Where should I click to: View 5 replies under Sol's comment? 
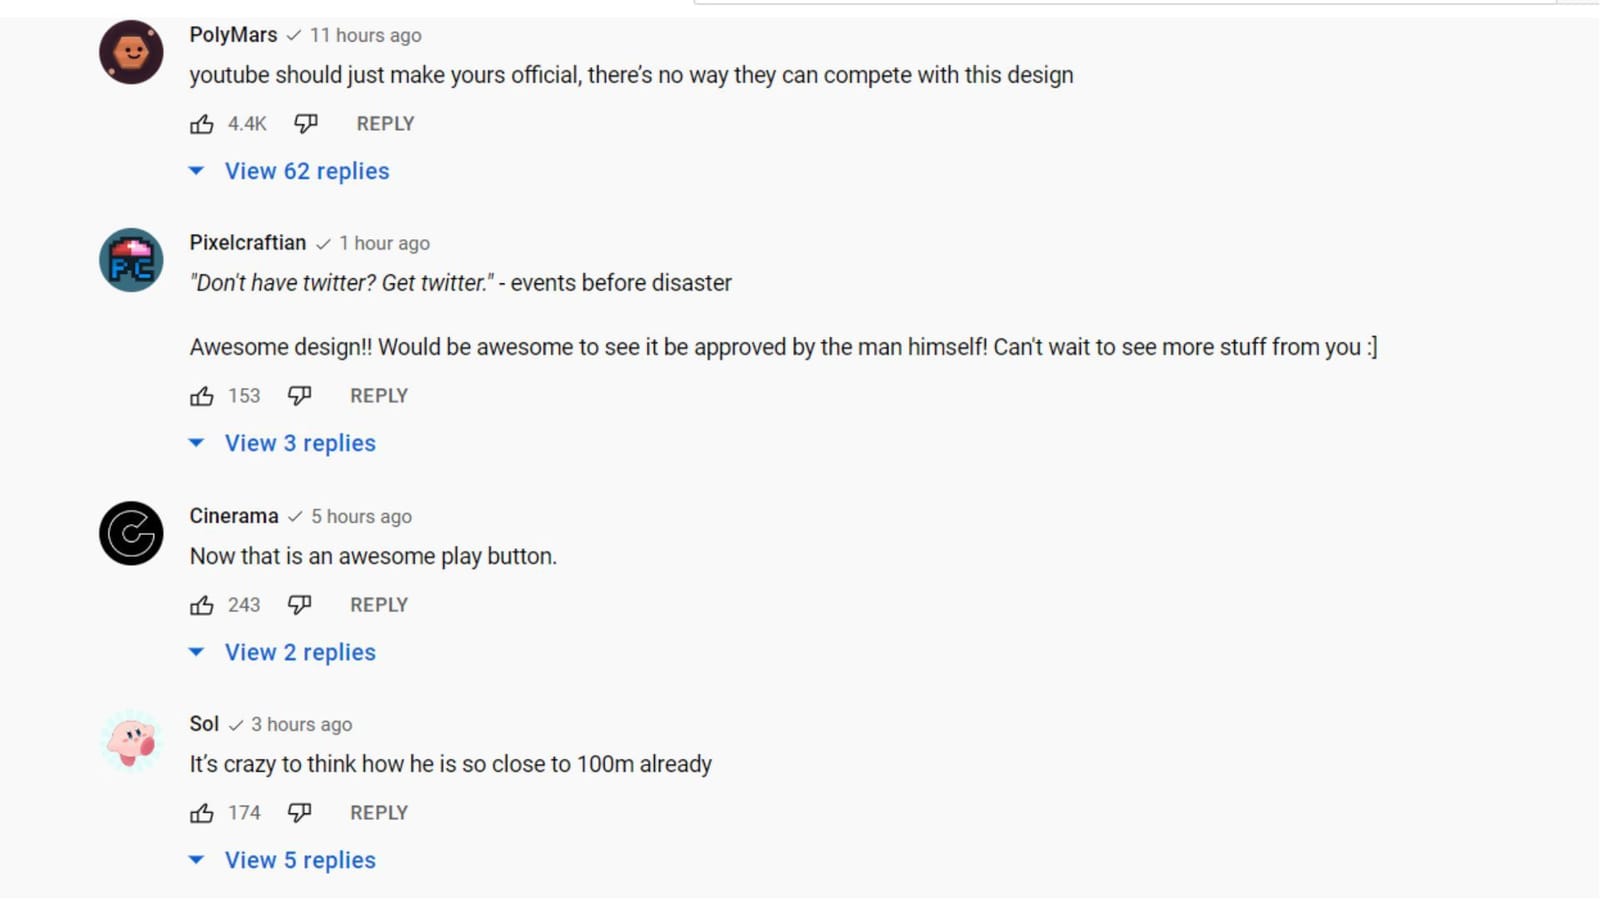300,860
